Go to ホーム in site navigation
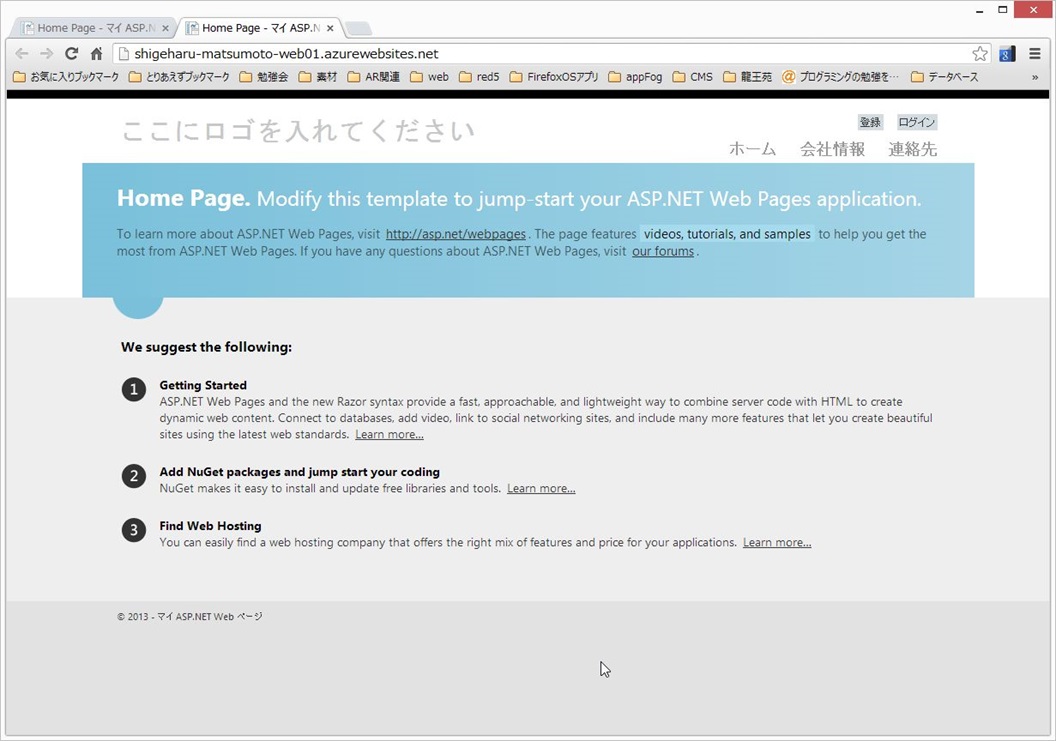This screenshot has width=1056, height=741. [752, 149]
